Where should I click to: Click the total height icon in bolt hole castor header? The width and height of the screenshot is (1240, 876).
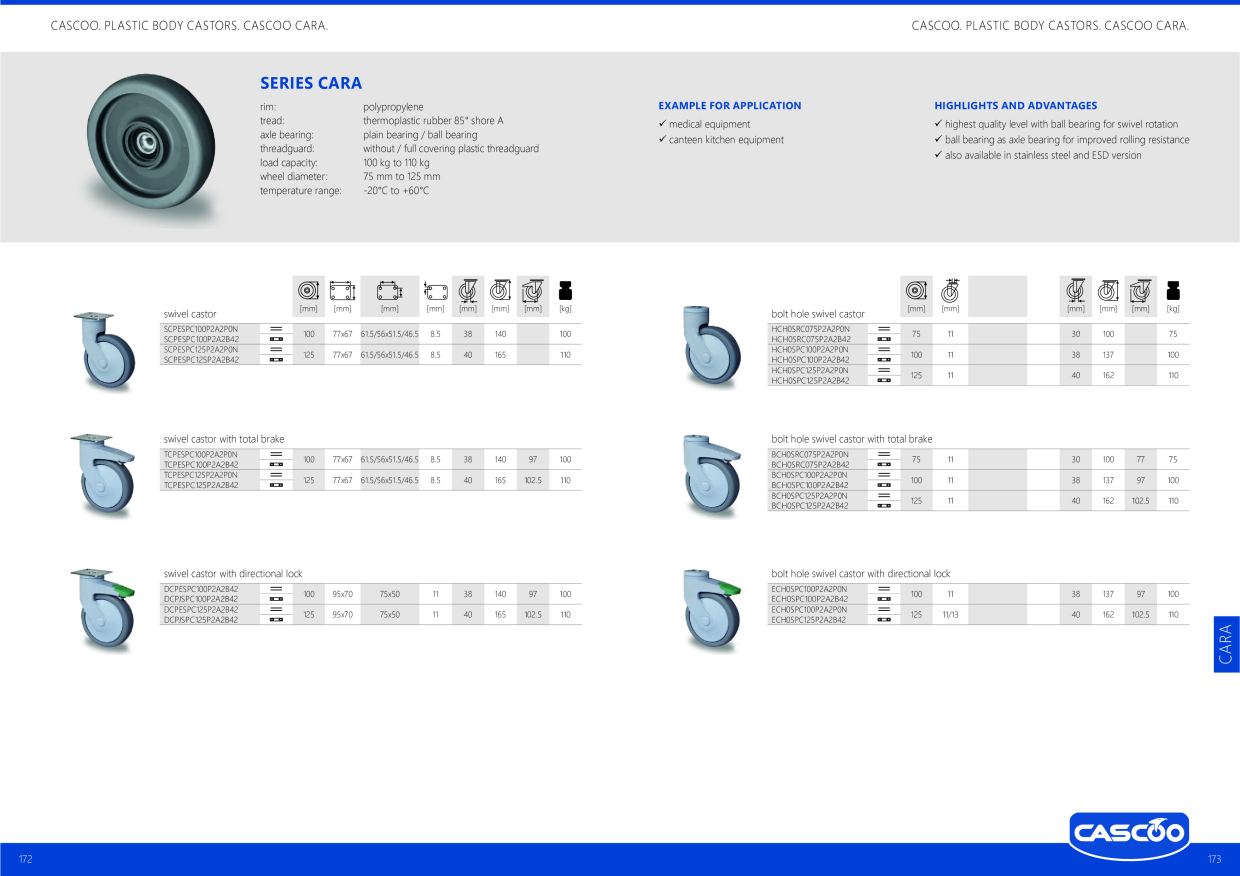tap(1108, 290)
